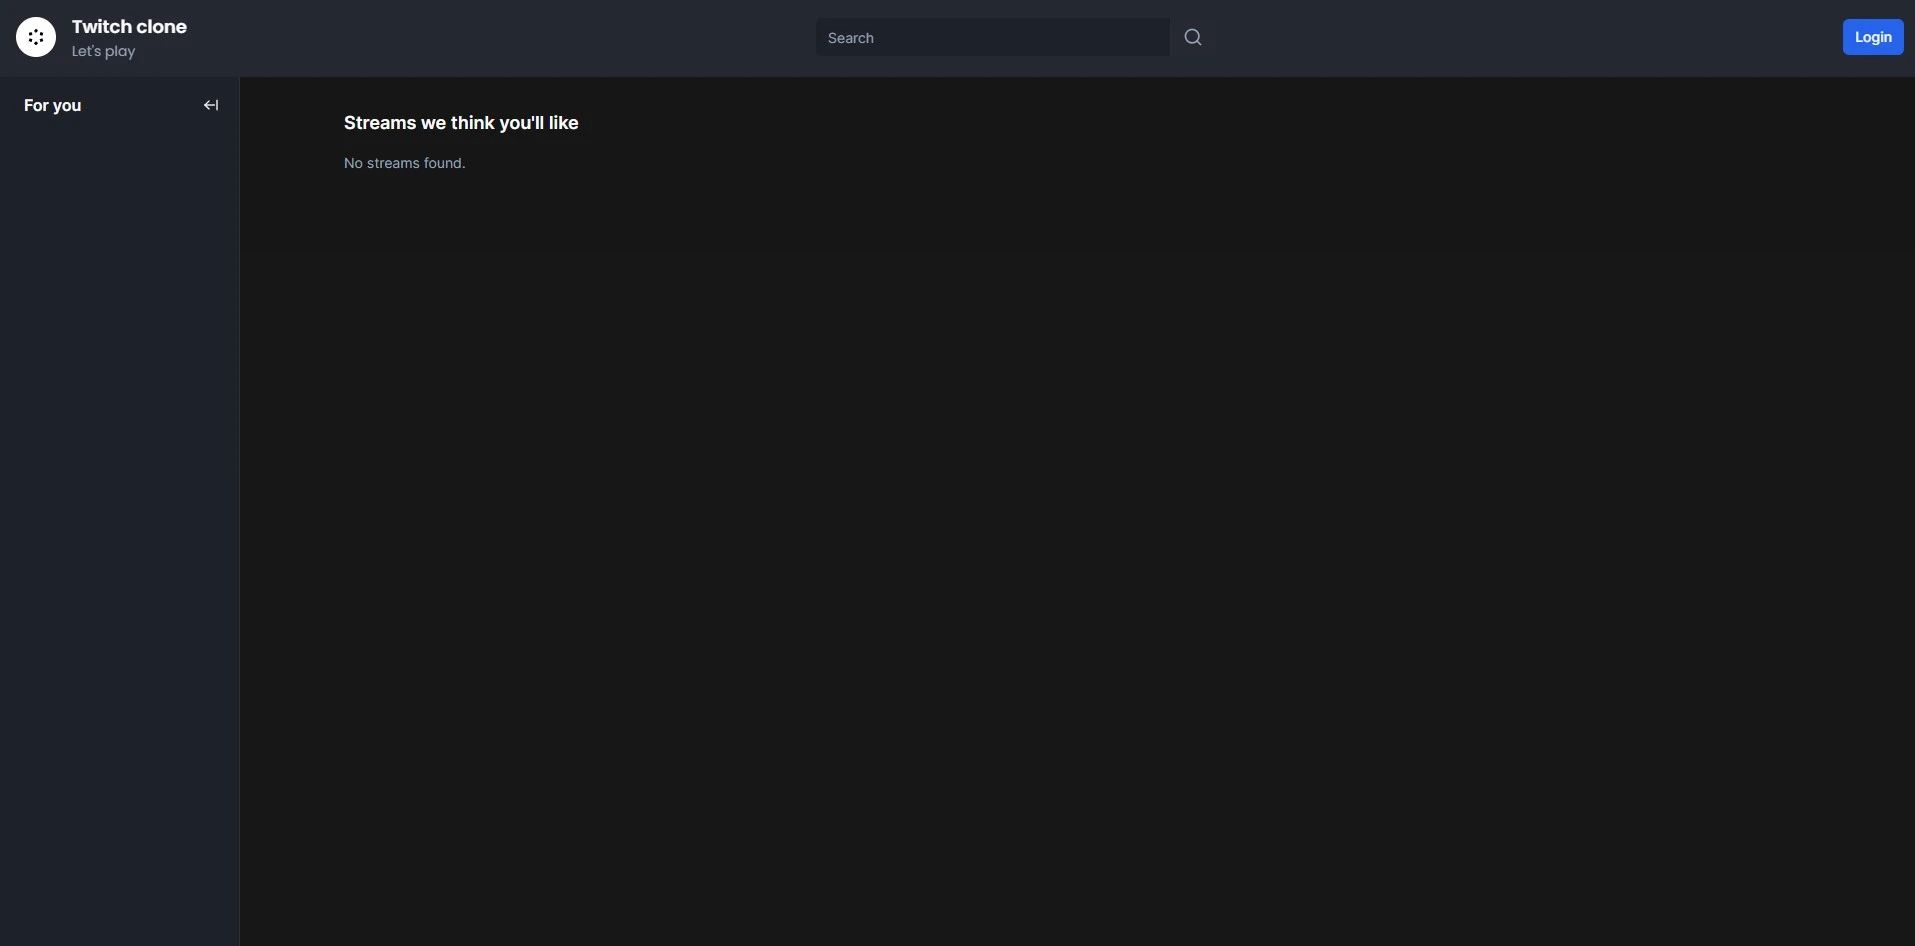Click the For you sidebar heading
Screen dimensions: 1915x946
(x=52, y=105)
